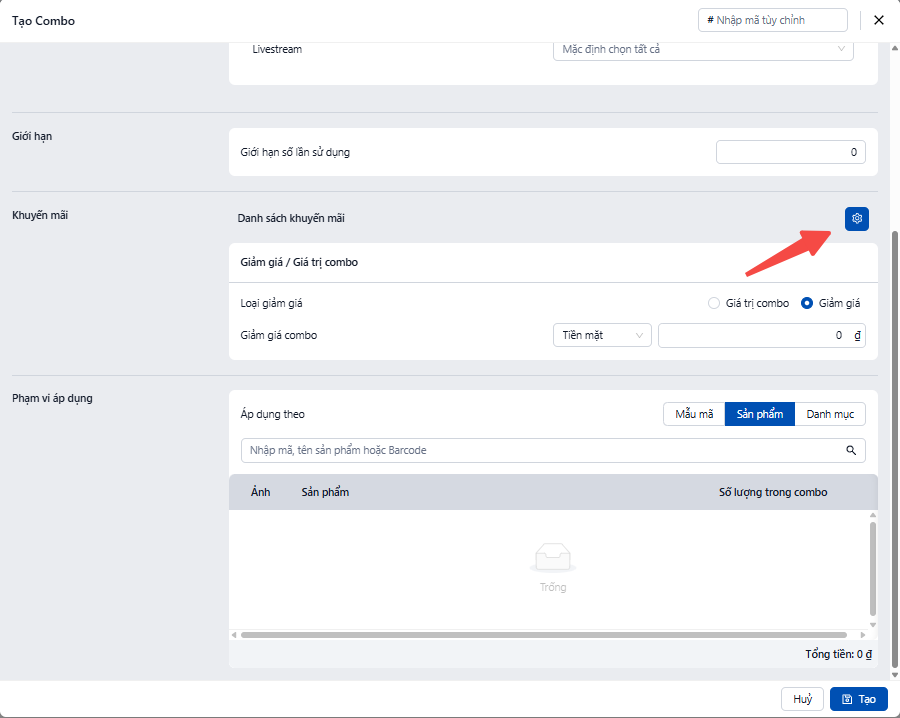Viewport: 900px width, 718px height.
Task: Click the 'Huỷ' cancel button
Action: 802,699
